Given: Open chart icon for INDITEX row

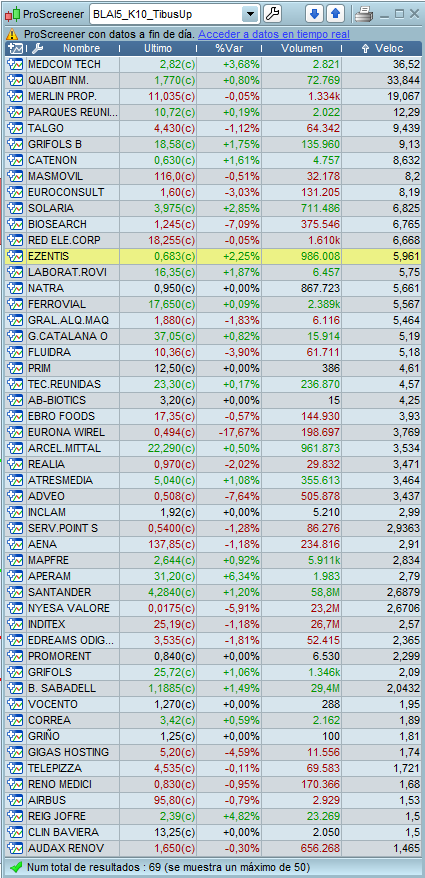Looking at the screenshot, I should tap(14, 624).
